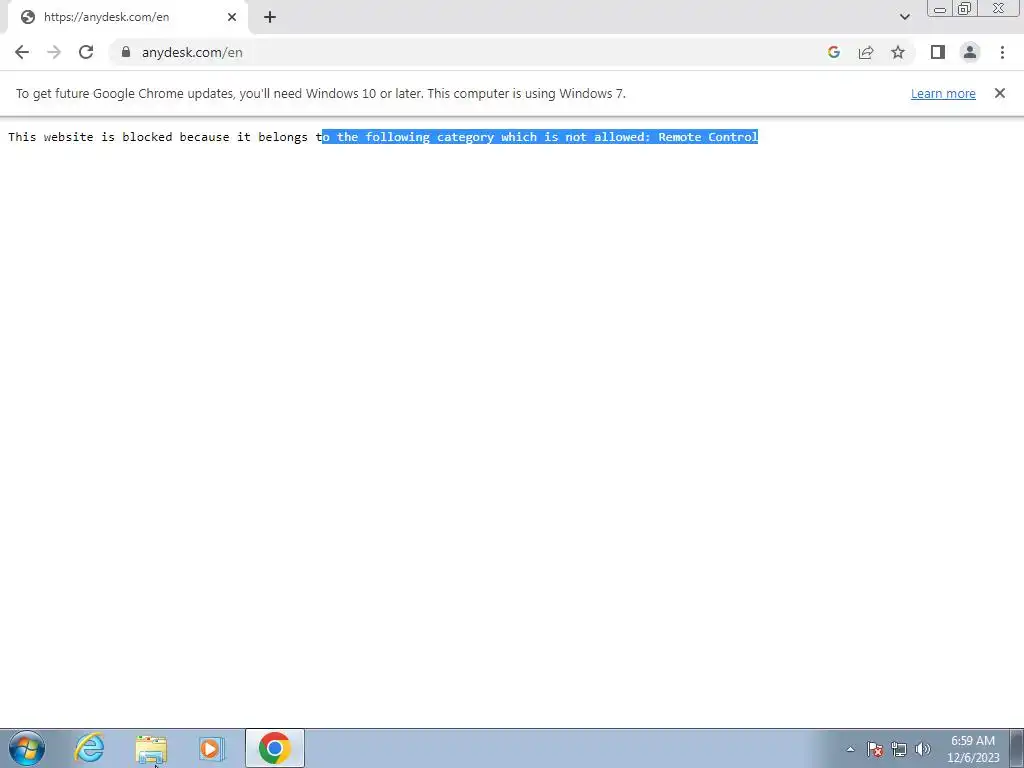Restore down the Chrome window
This screenshot has height=768, width=1024.
(x=964, y=8)
